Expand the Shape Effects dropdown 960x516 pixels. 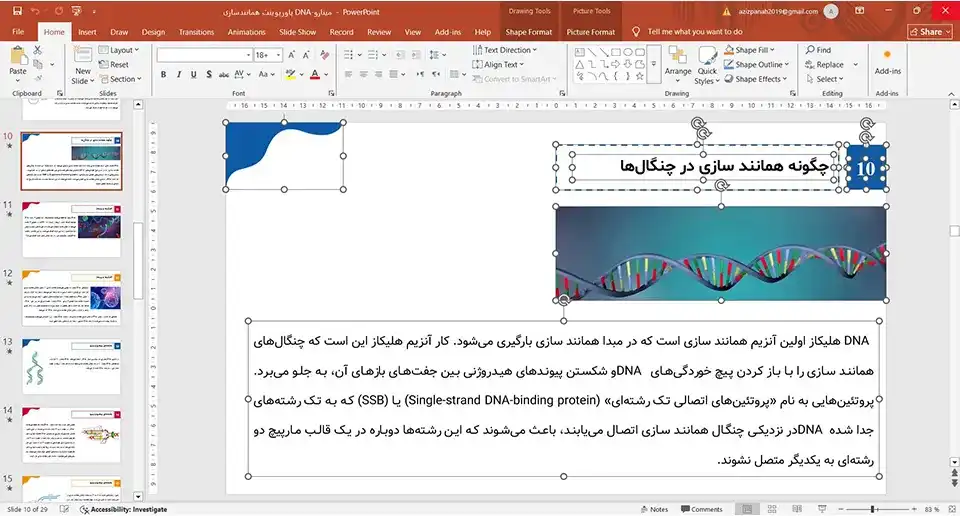[755, 79]
